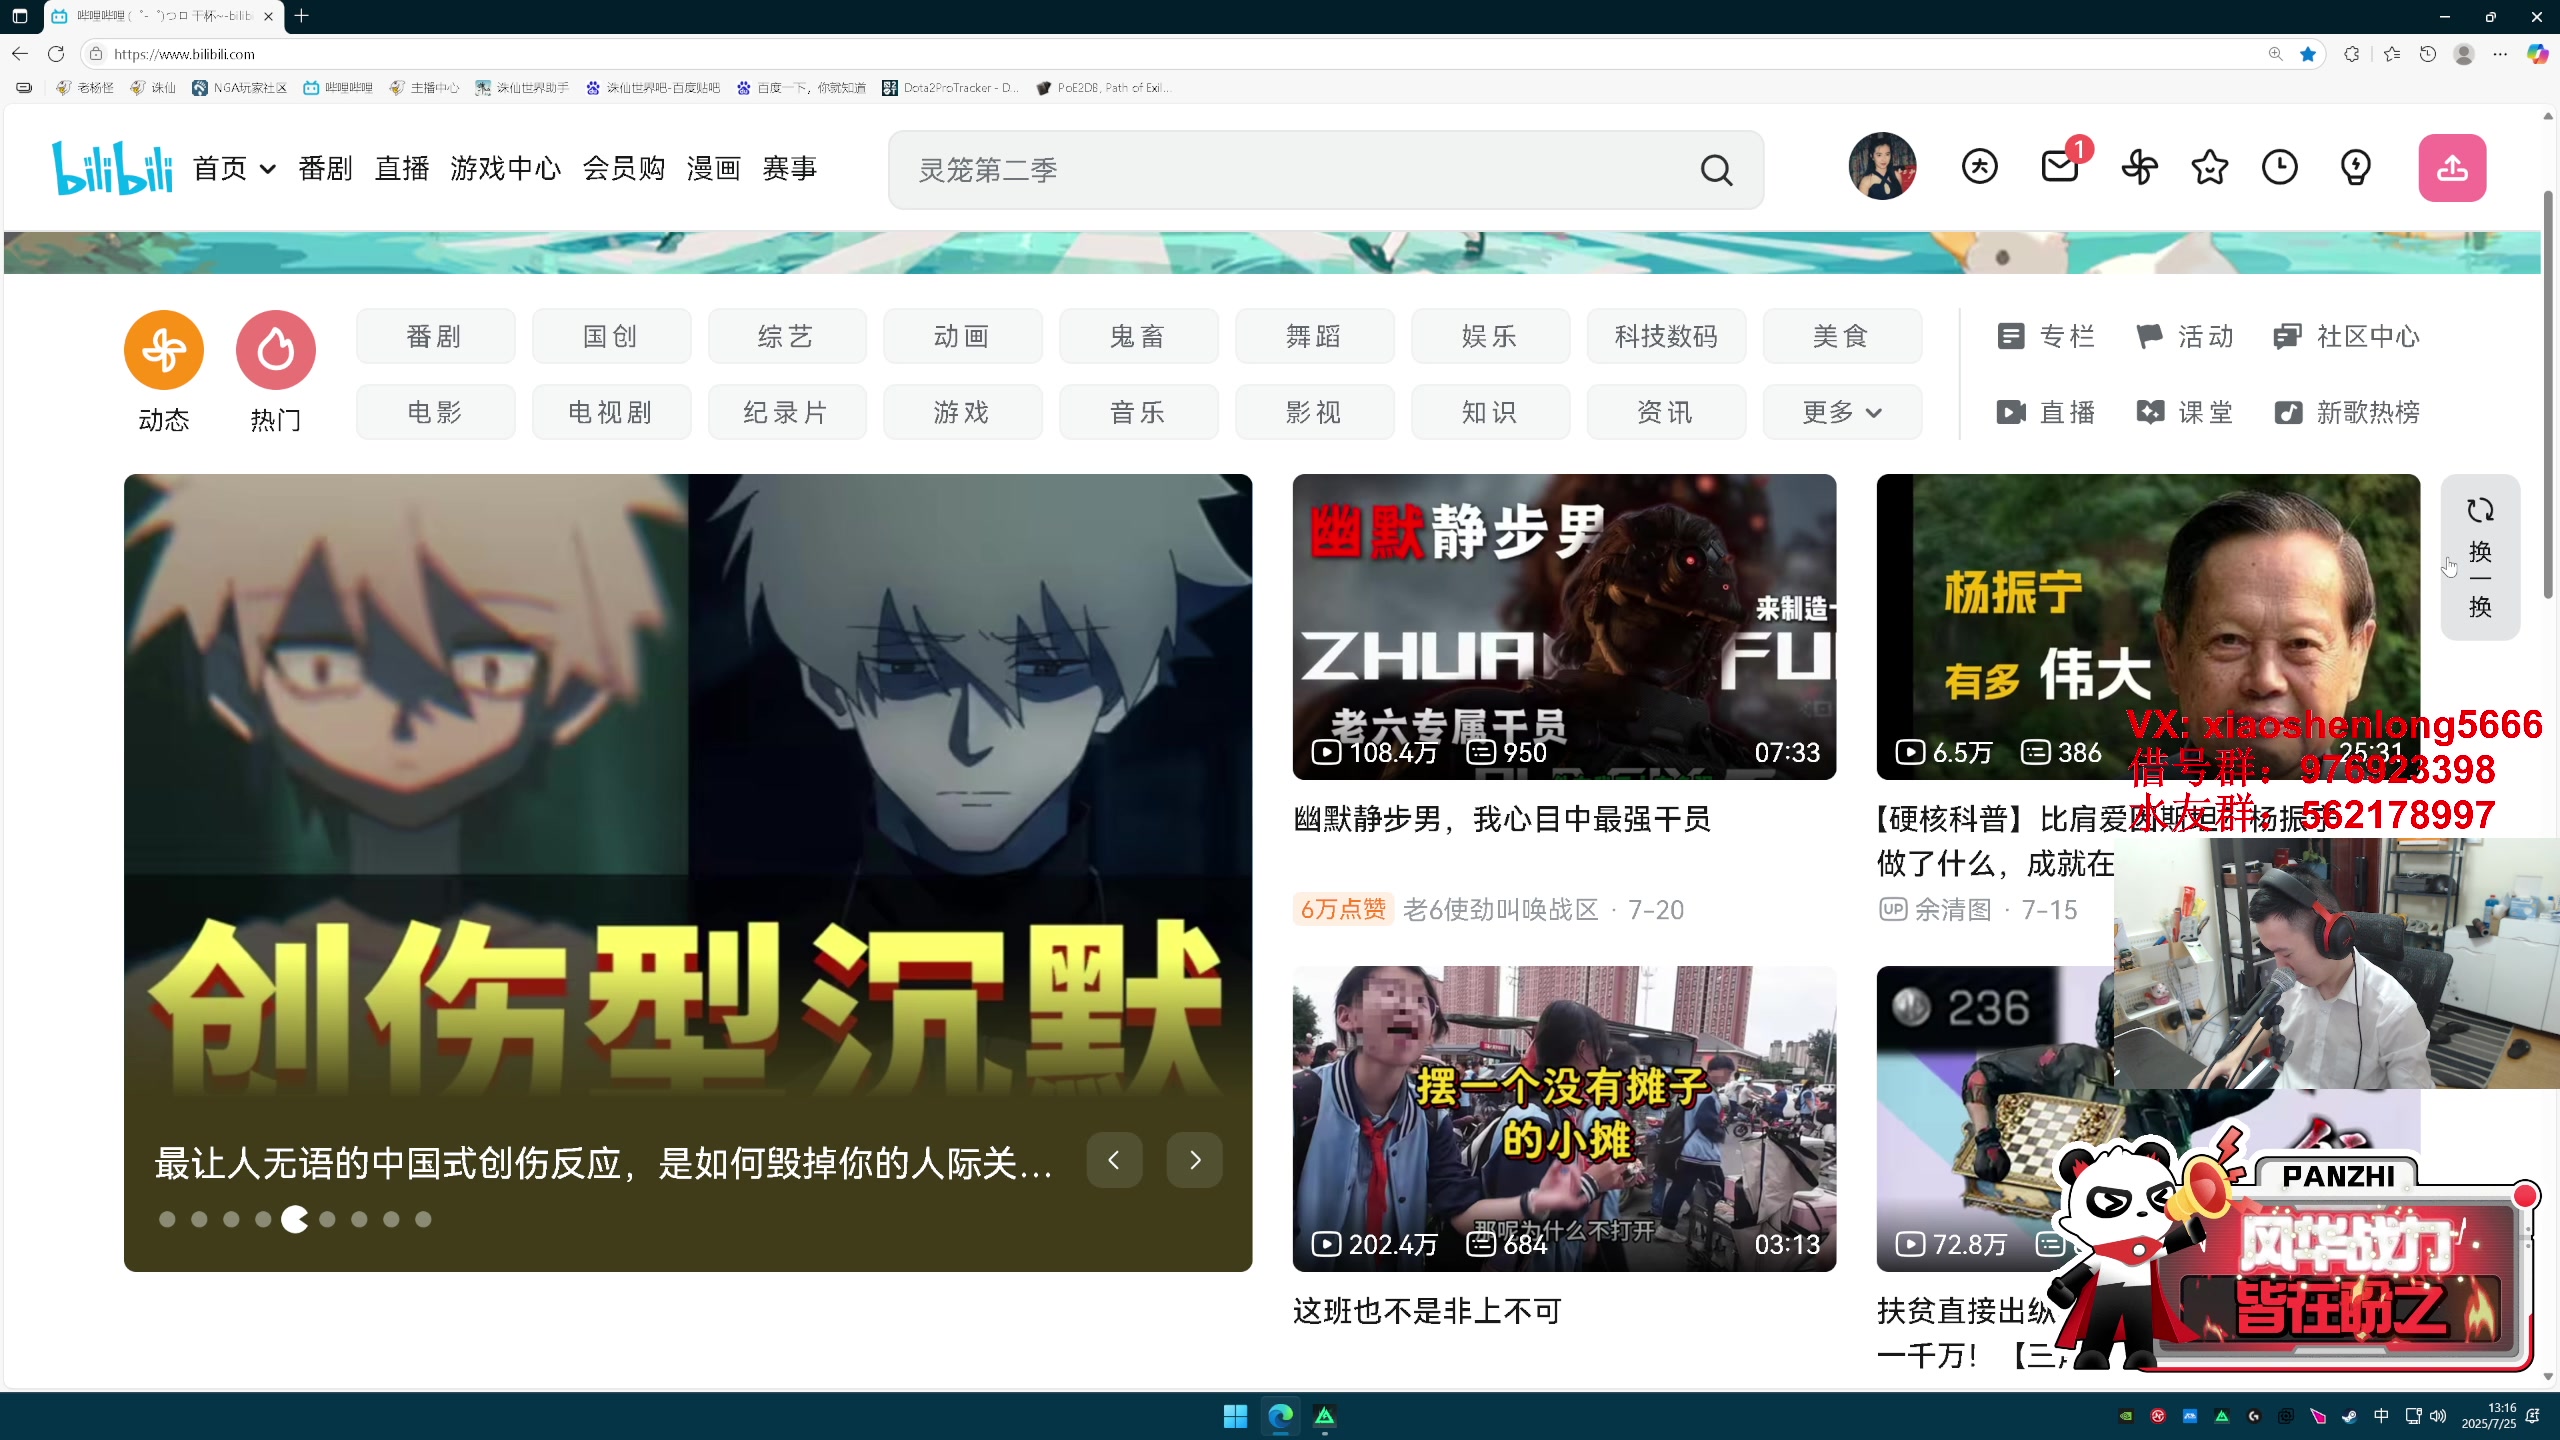Open the 课堂 classroom link
Image resolution: width=2560 pixels, height=1440 pixels.
tap(2184, 412)
